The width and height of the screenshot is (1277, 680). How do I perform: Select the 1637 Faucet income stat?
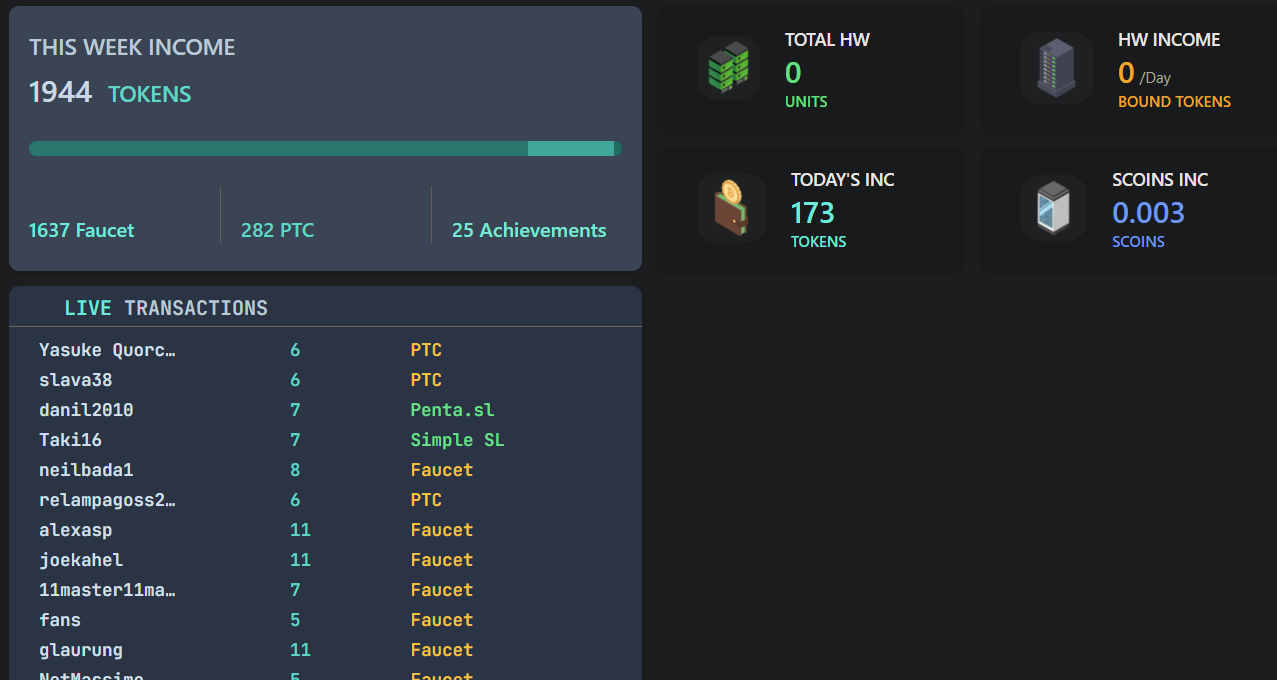tap(81, 230)
